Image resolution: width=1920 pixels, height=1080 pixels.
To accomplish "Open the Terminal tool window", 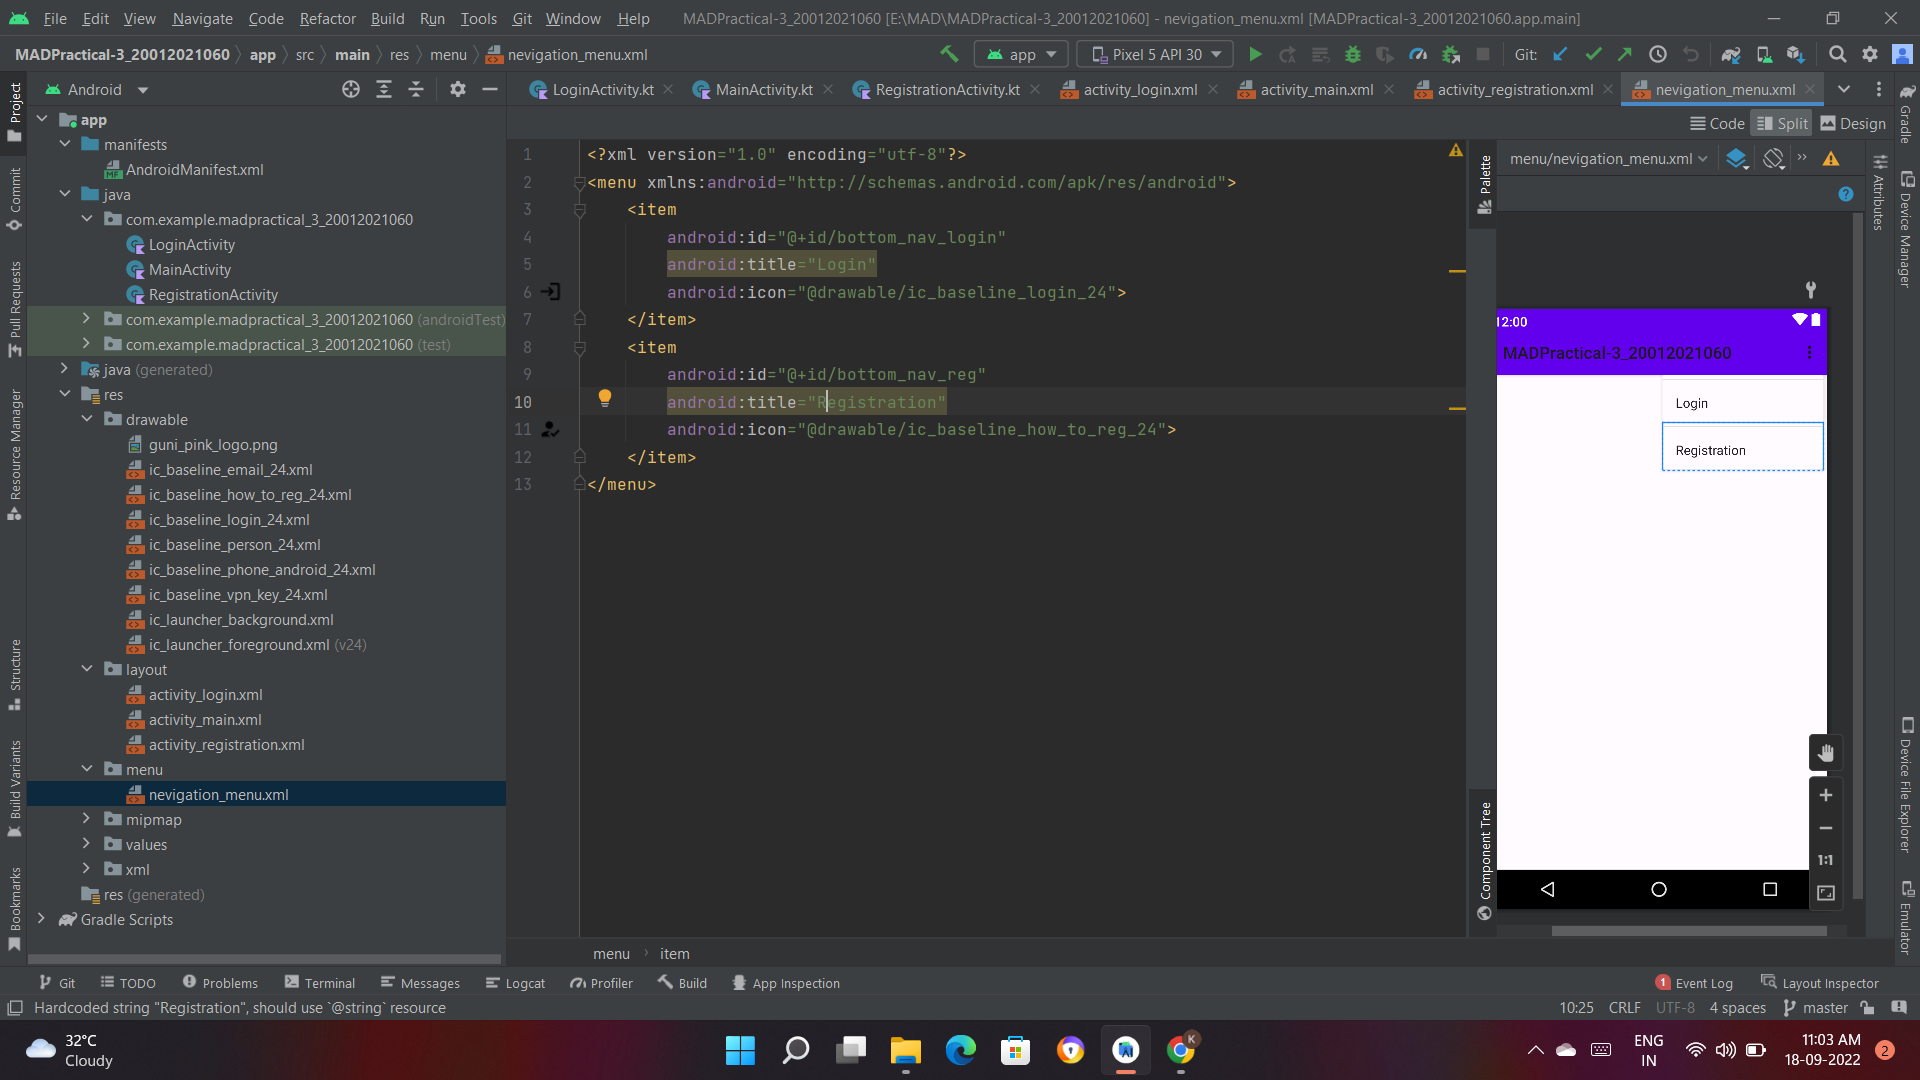I will pos(320,983).
